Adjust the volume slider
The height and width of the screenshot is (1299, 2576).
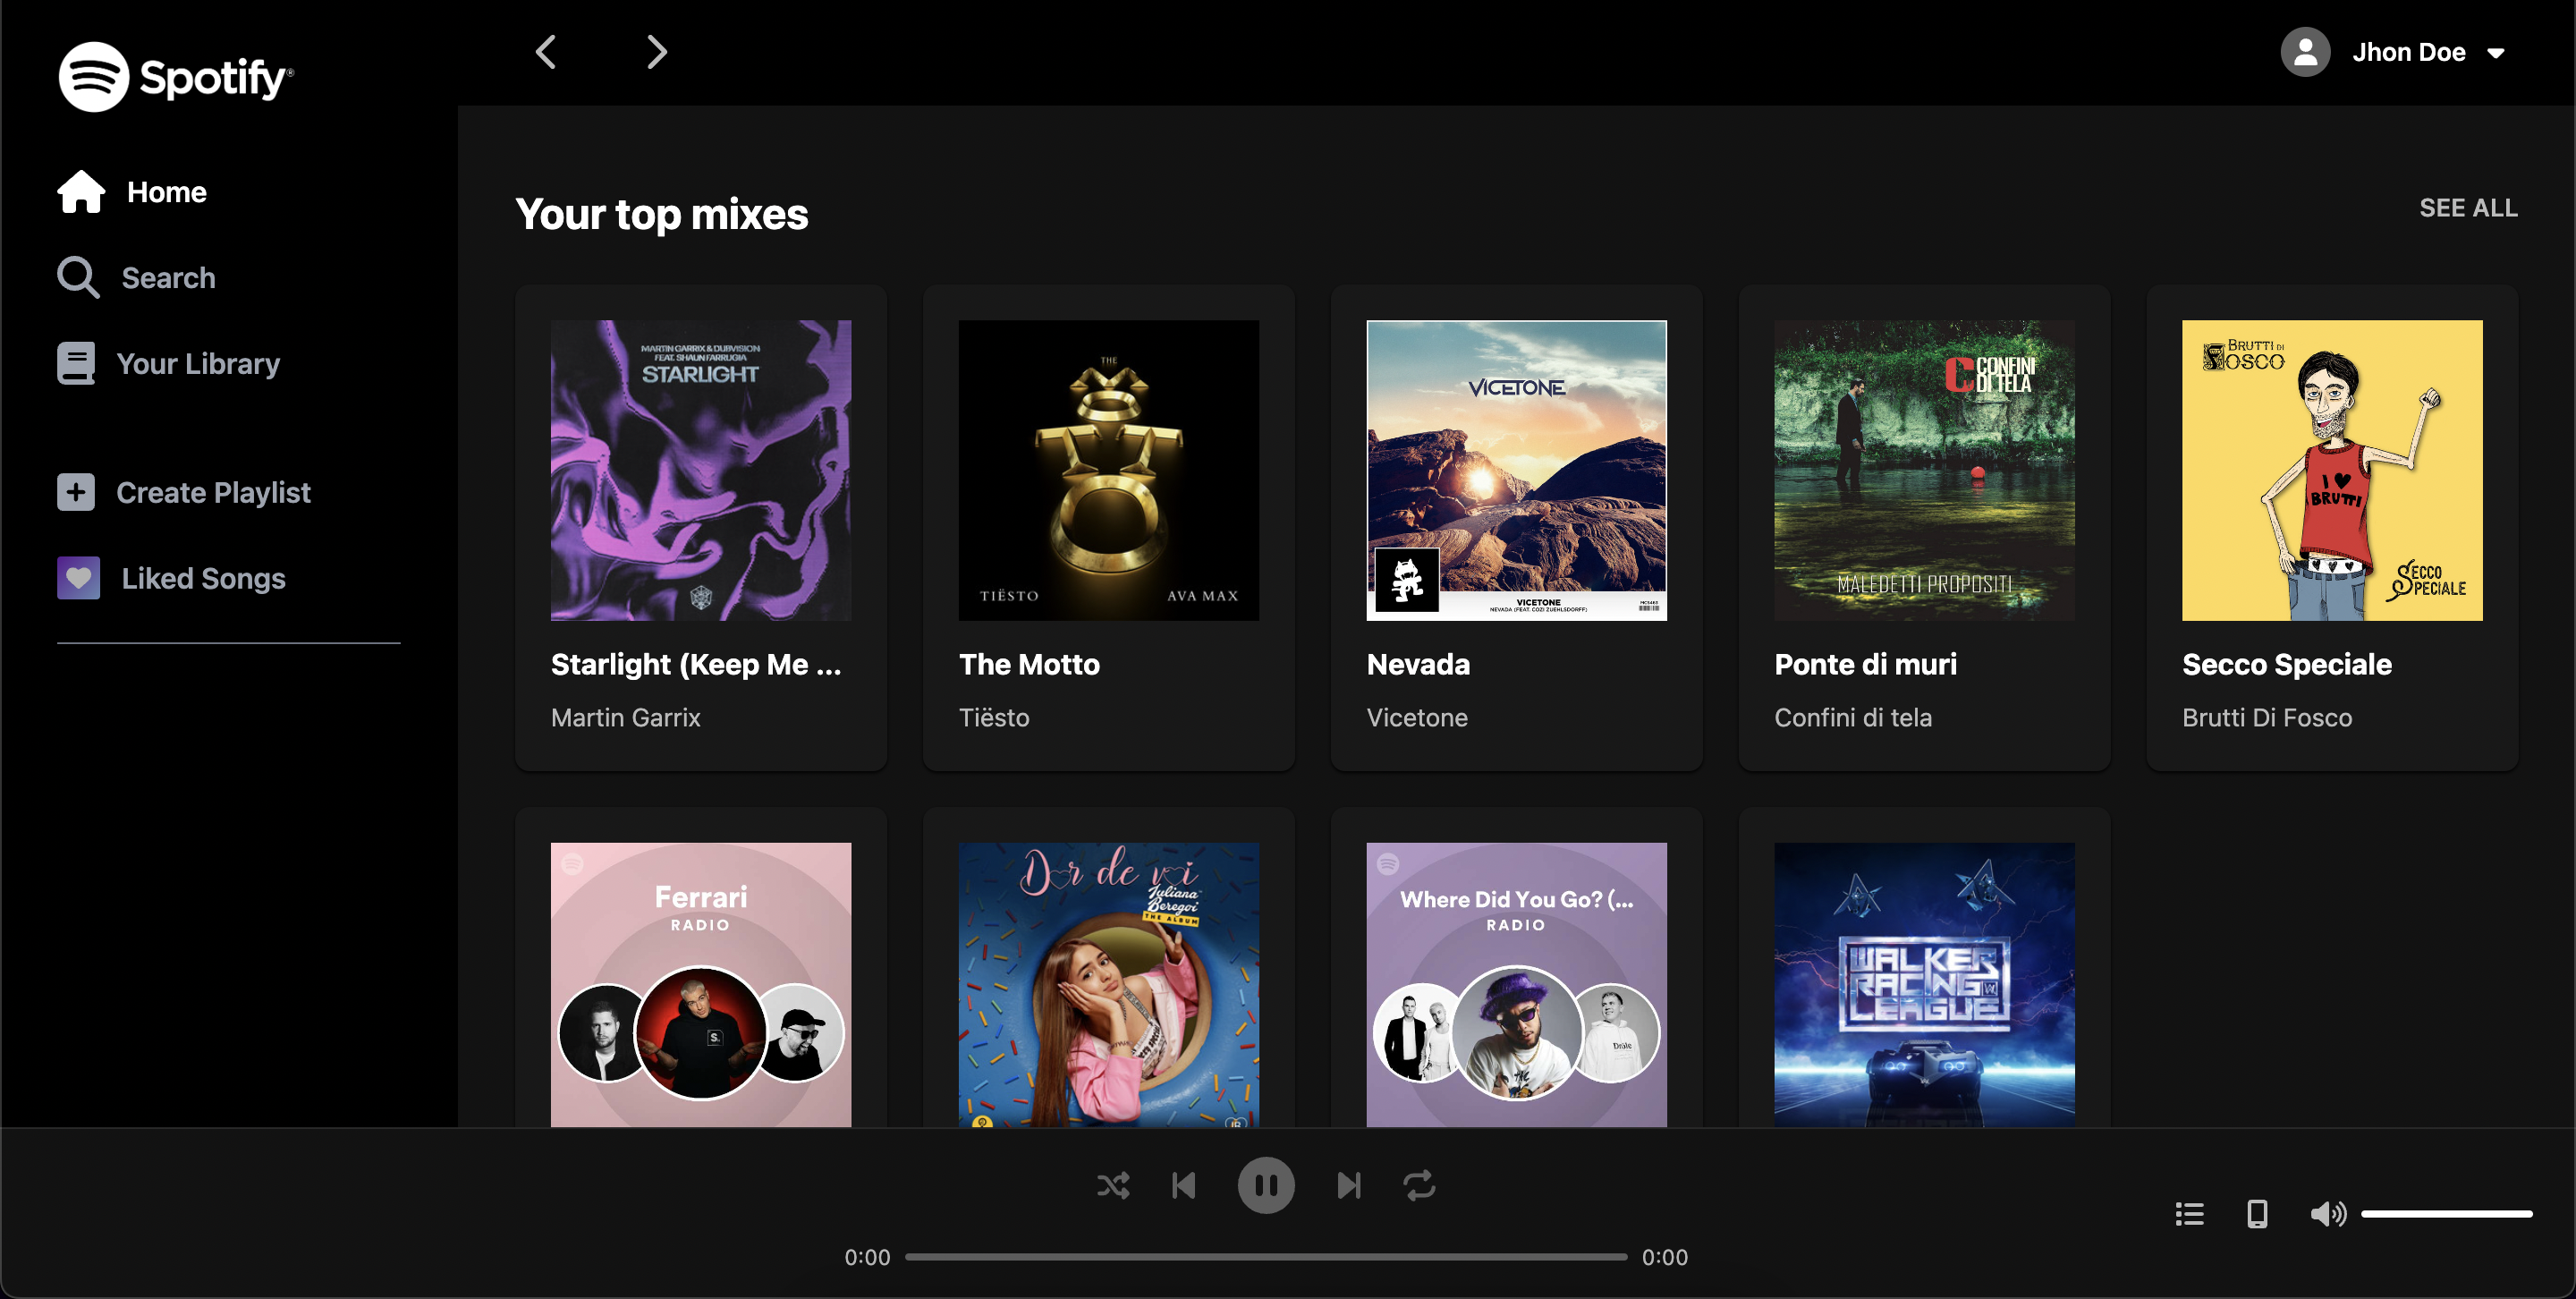pyautogui.click(x=2446, y=1214)
